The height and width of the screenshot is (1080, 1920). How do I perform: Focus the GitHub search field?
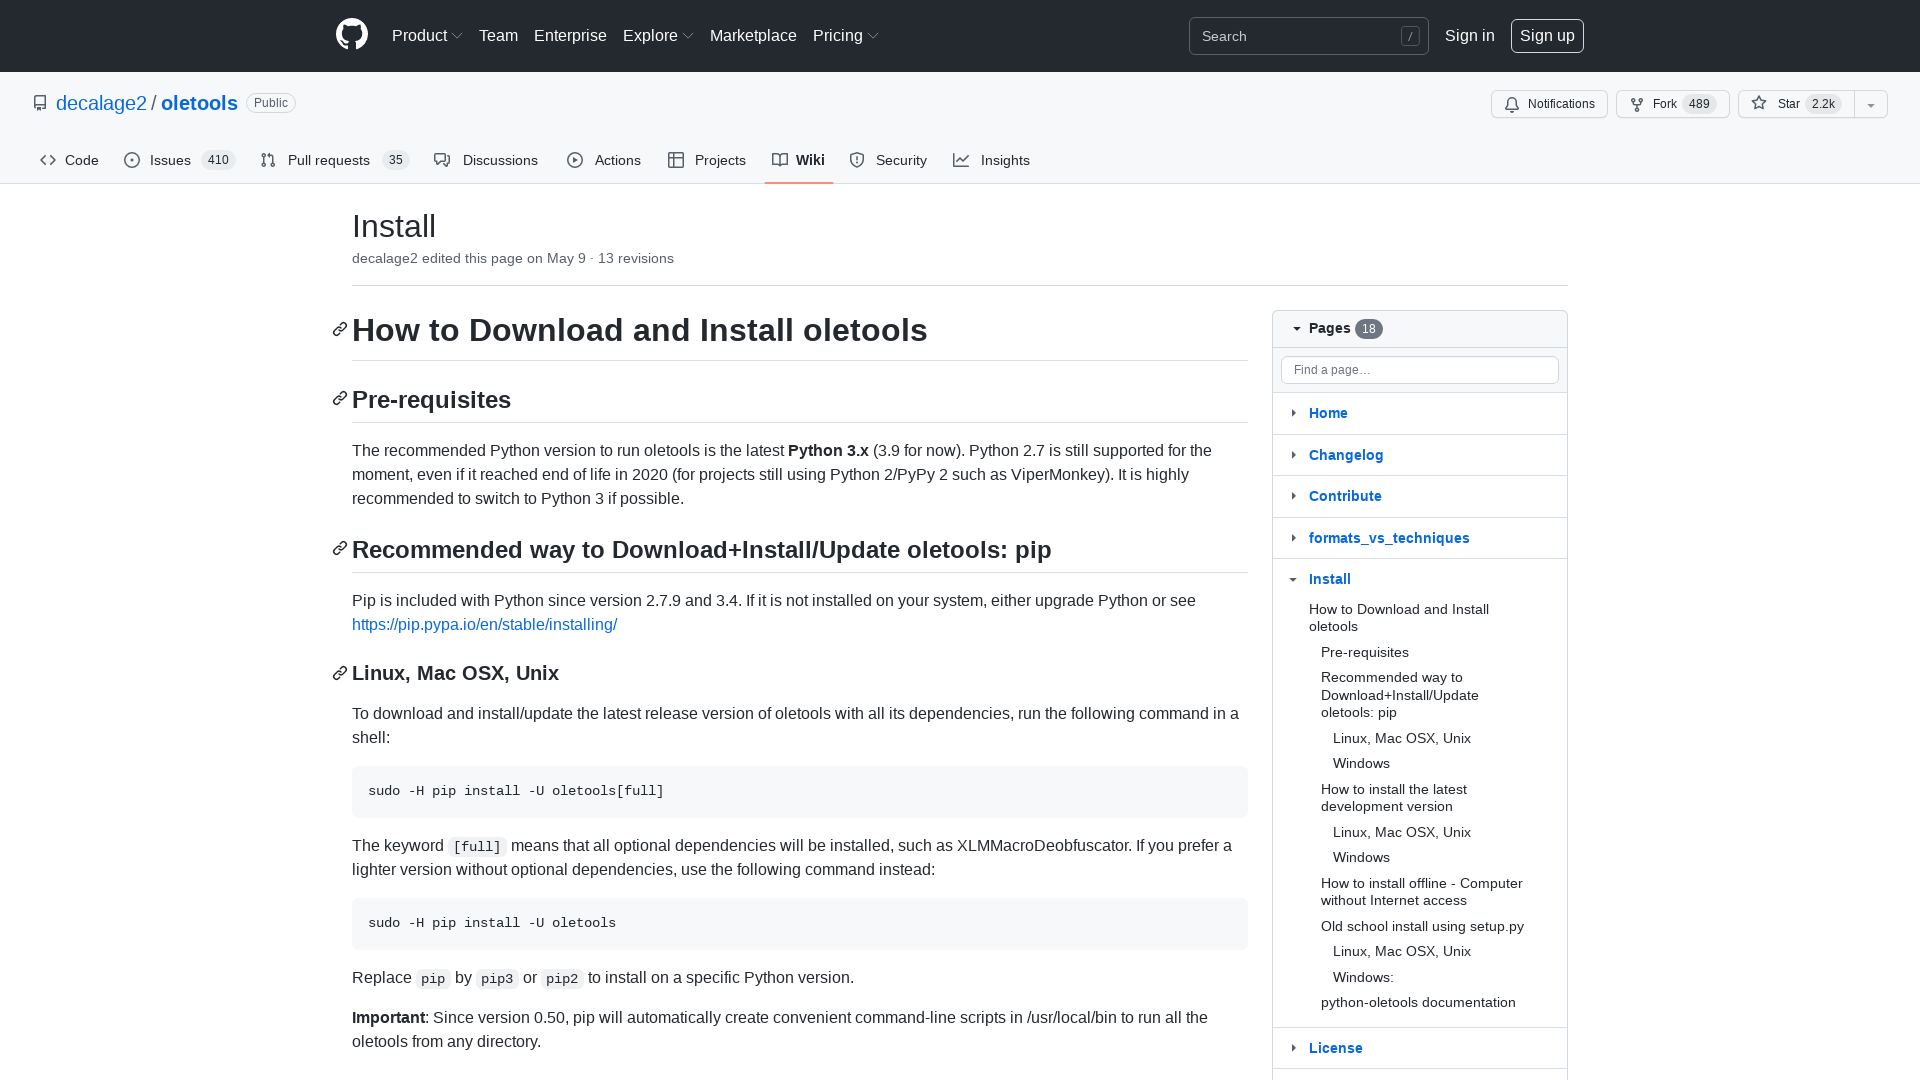click(x=1308, y=36)
